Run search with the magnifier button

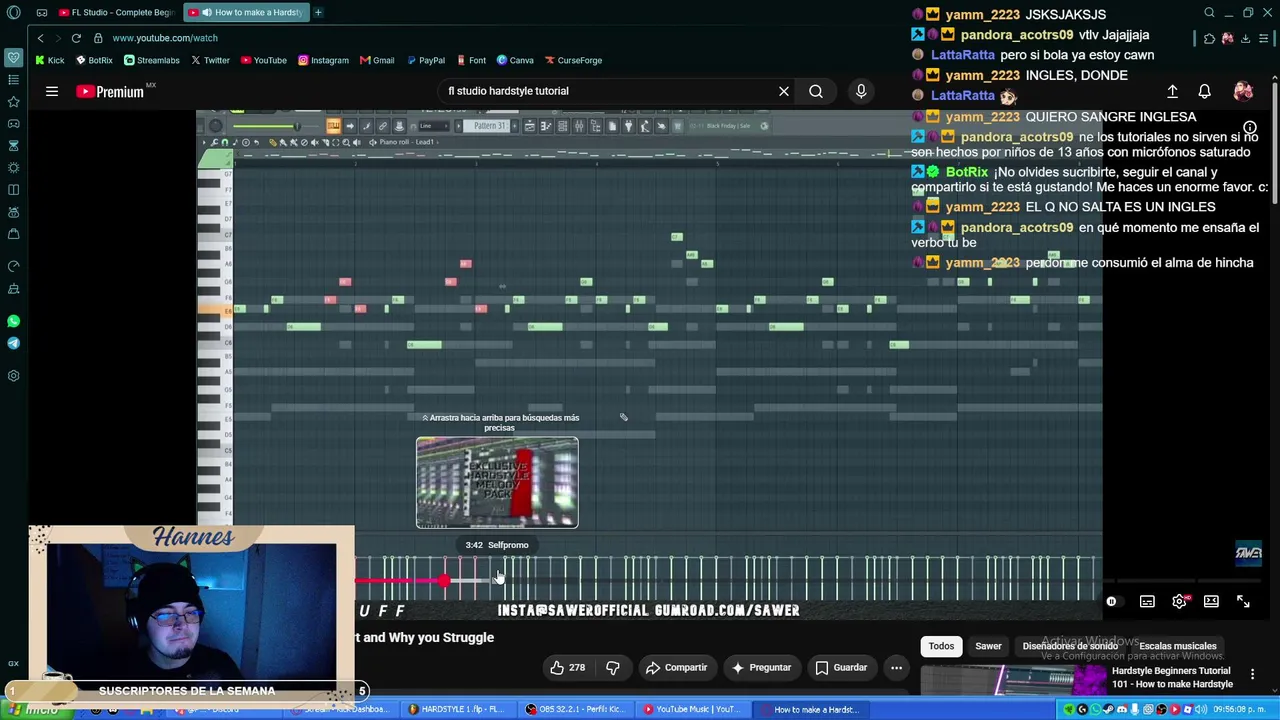pos(816,91)
